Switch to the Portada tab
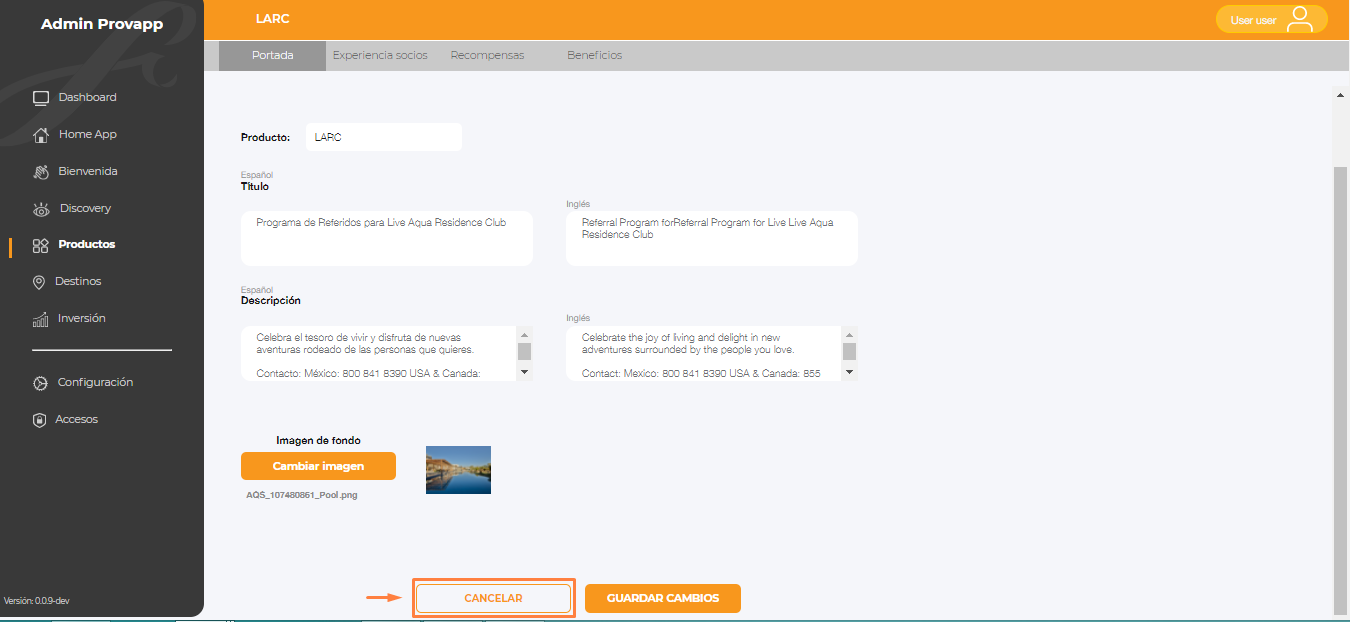The height and width of the screenshot is (622, 1350). (272, 56)
